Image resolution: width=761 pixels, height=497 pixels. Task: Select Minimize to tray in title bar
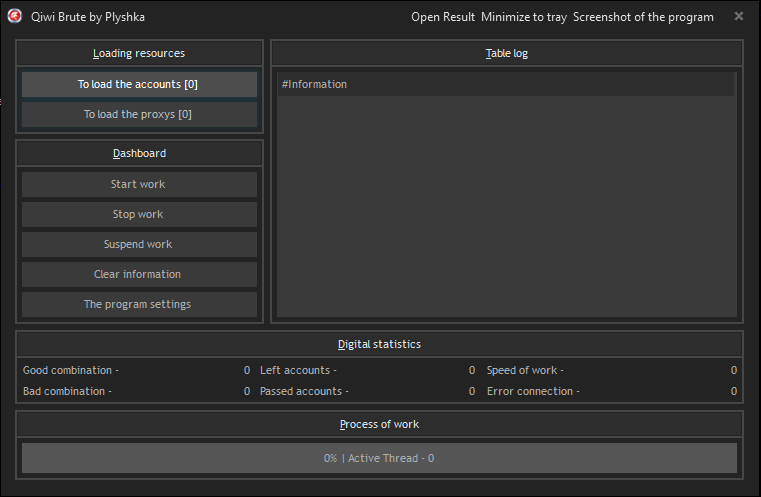523,17
